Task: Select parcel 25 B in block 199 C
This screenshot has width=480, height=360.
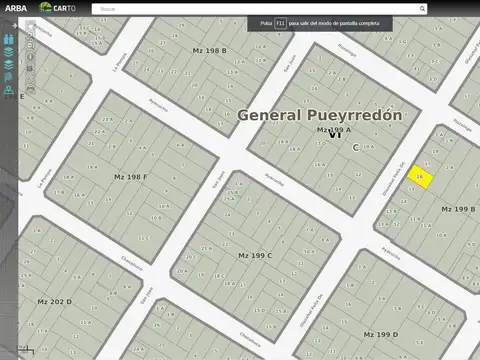Action: pos(233,193)
